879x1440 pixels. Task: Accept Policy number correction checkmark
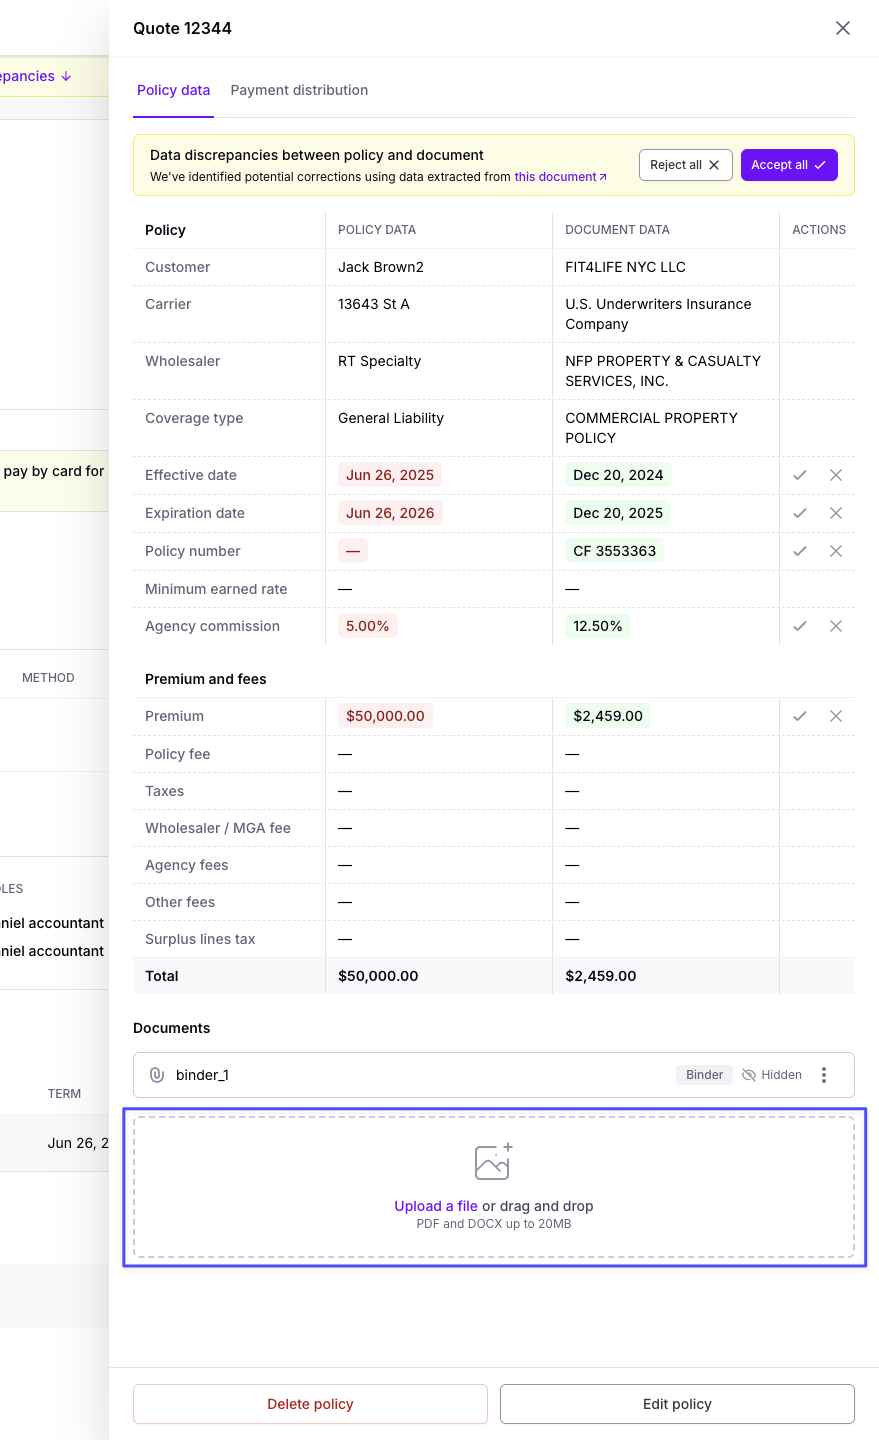[800, 551]
